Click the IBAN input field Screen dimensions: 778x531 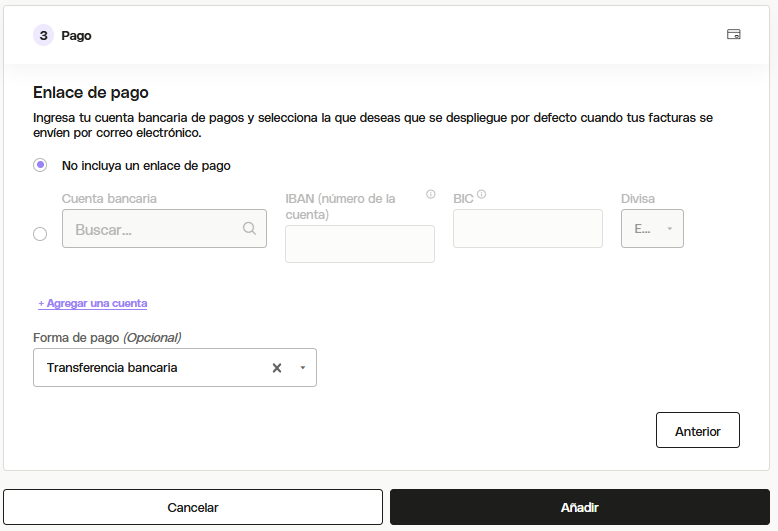tap(360, 244)
